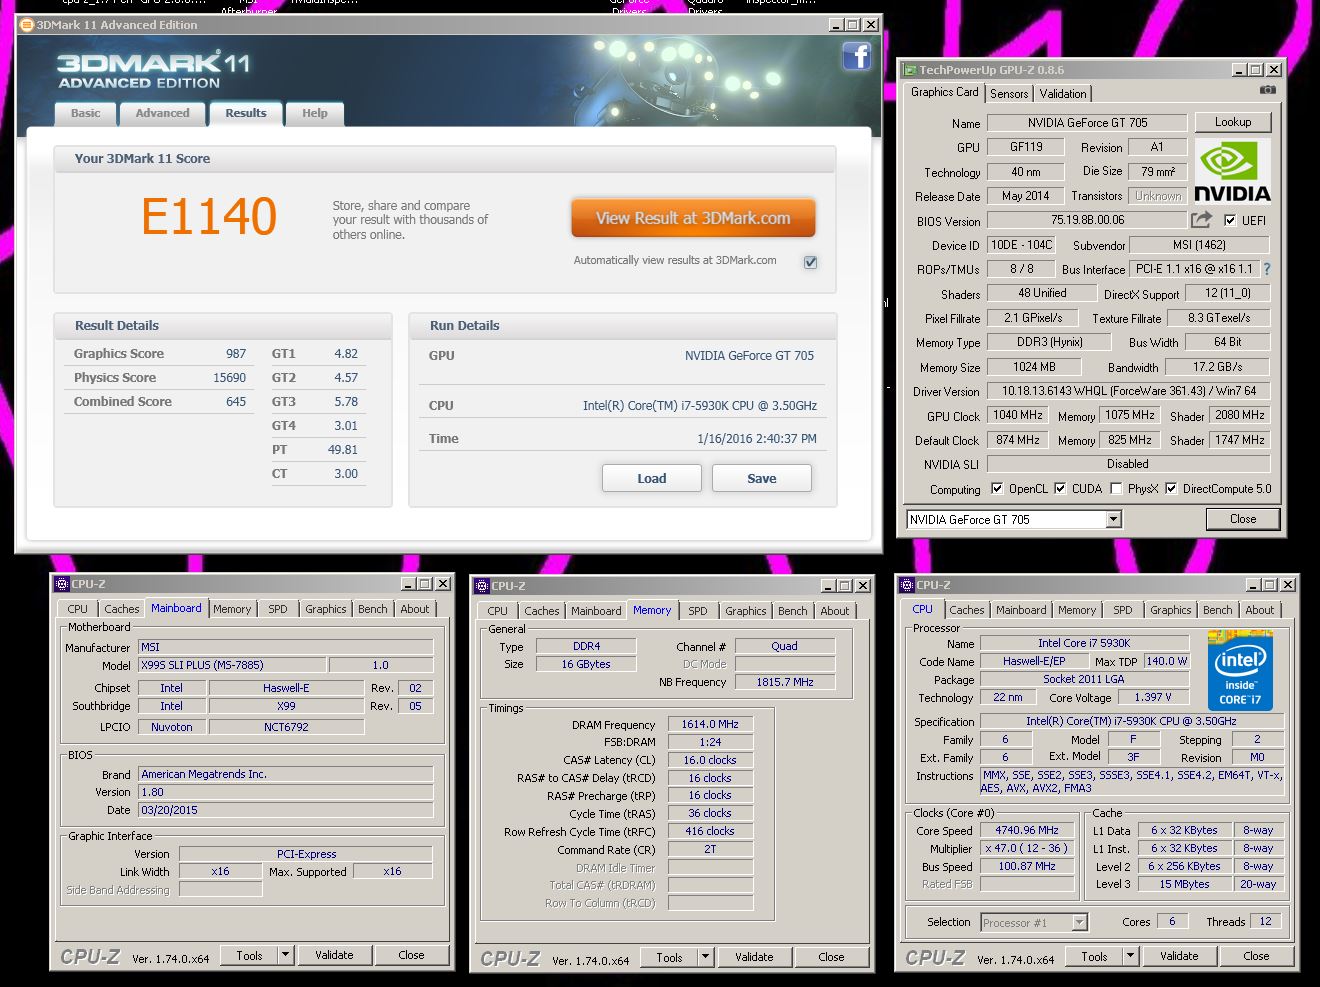Select Caches tab in the CPU tab CPU-Z window
The height and width of the screenshot is (987, 1320).
[x=967, y=609]
